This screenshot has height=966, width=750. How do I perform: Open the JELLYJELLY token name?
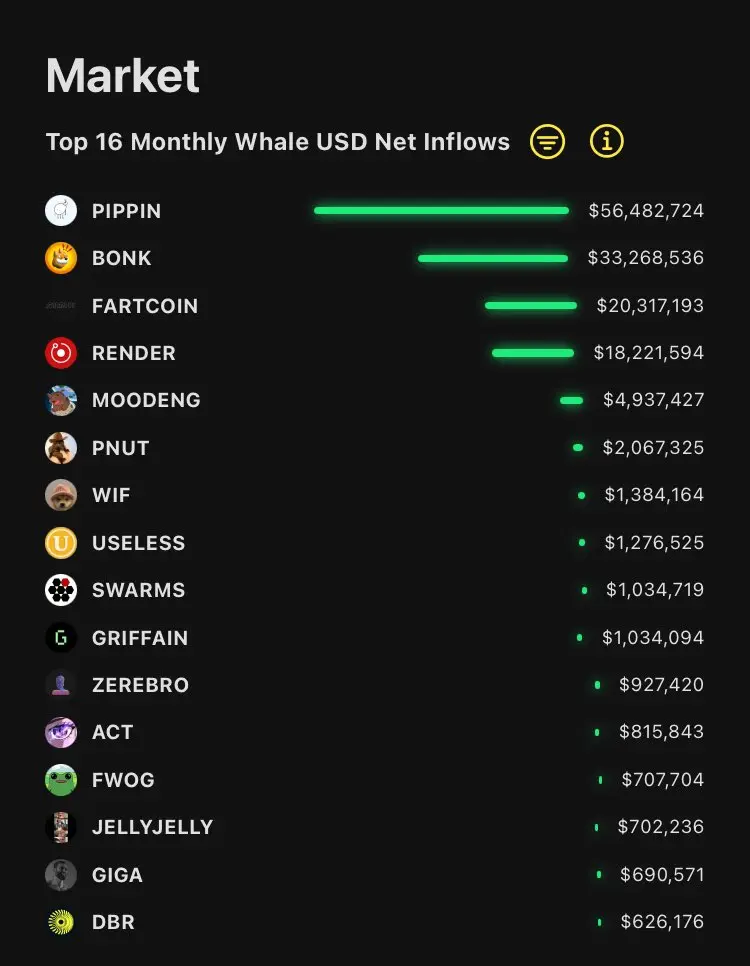click(x=152, y=827)
